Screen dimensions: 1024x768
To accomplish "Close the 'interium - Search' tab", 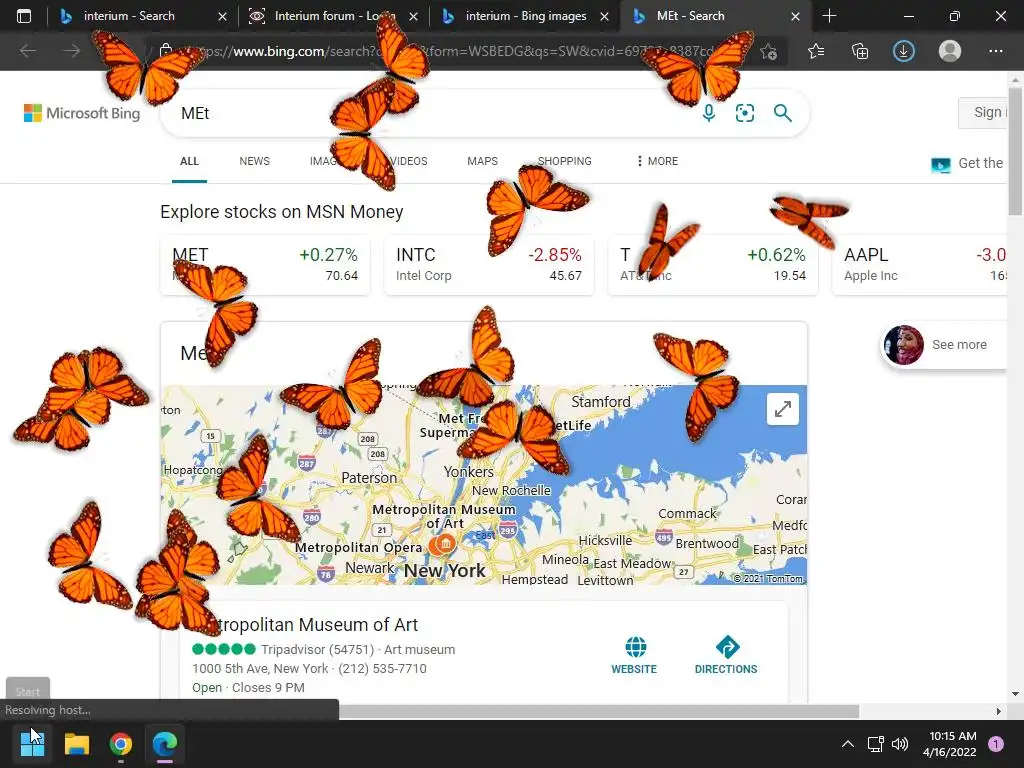I will click(222, 16).
